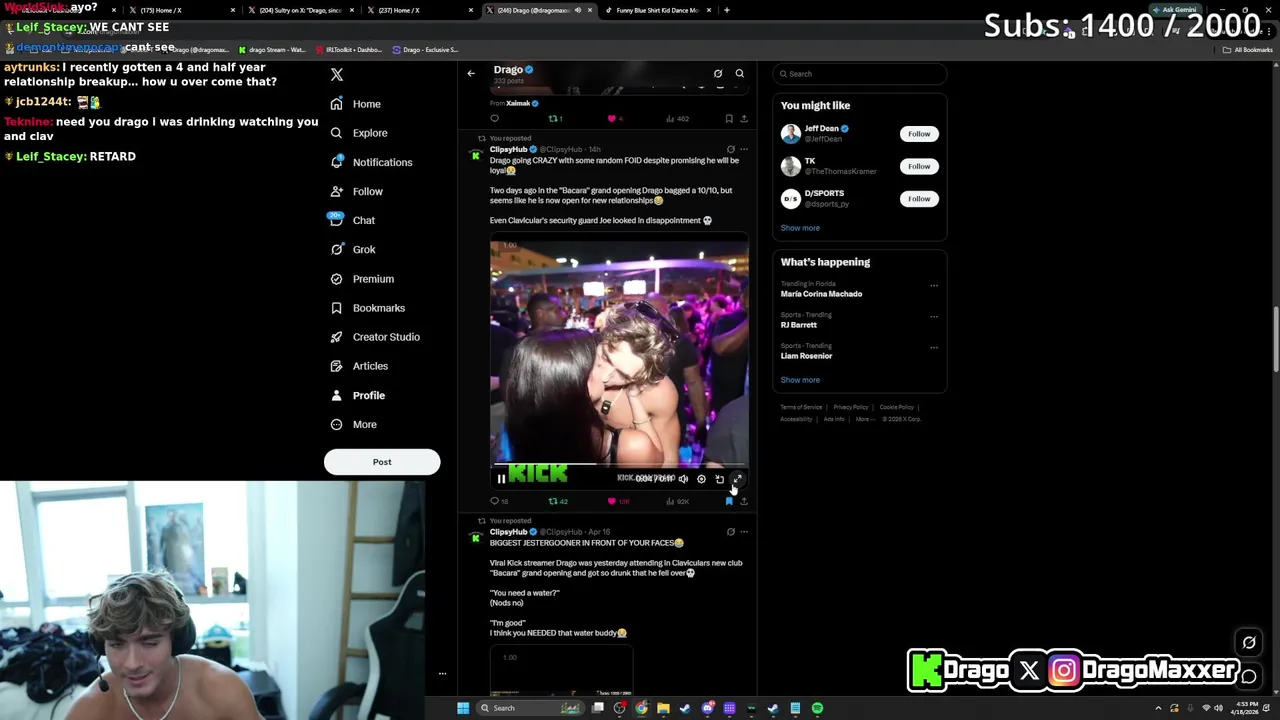Open options for Liam Rosenior trend
The height and width of the screenshot is (720, 1280).
(934, 348)
